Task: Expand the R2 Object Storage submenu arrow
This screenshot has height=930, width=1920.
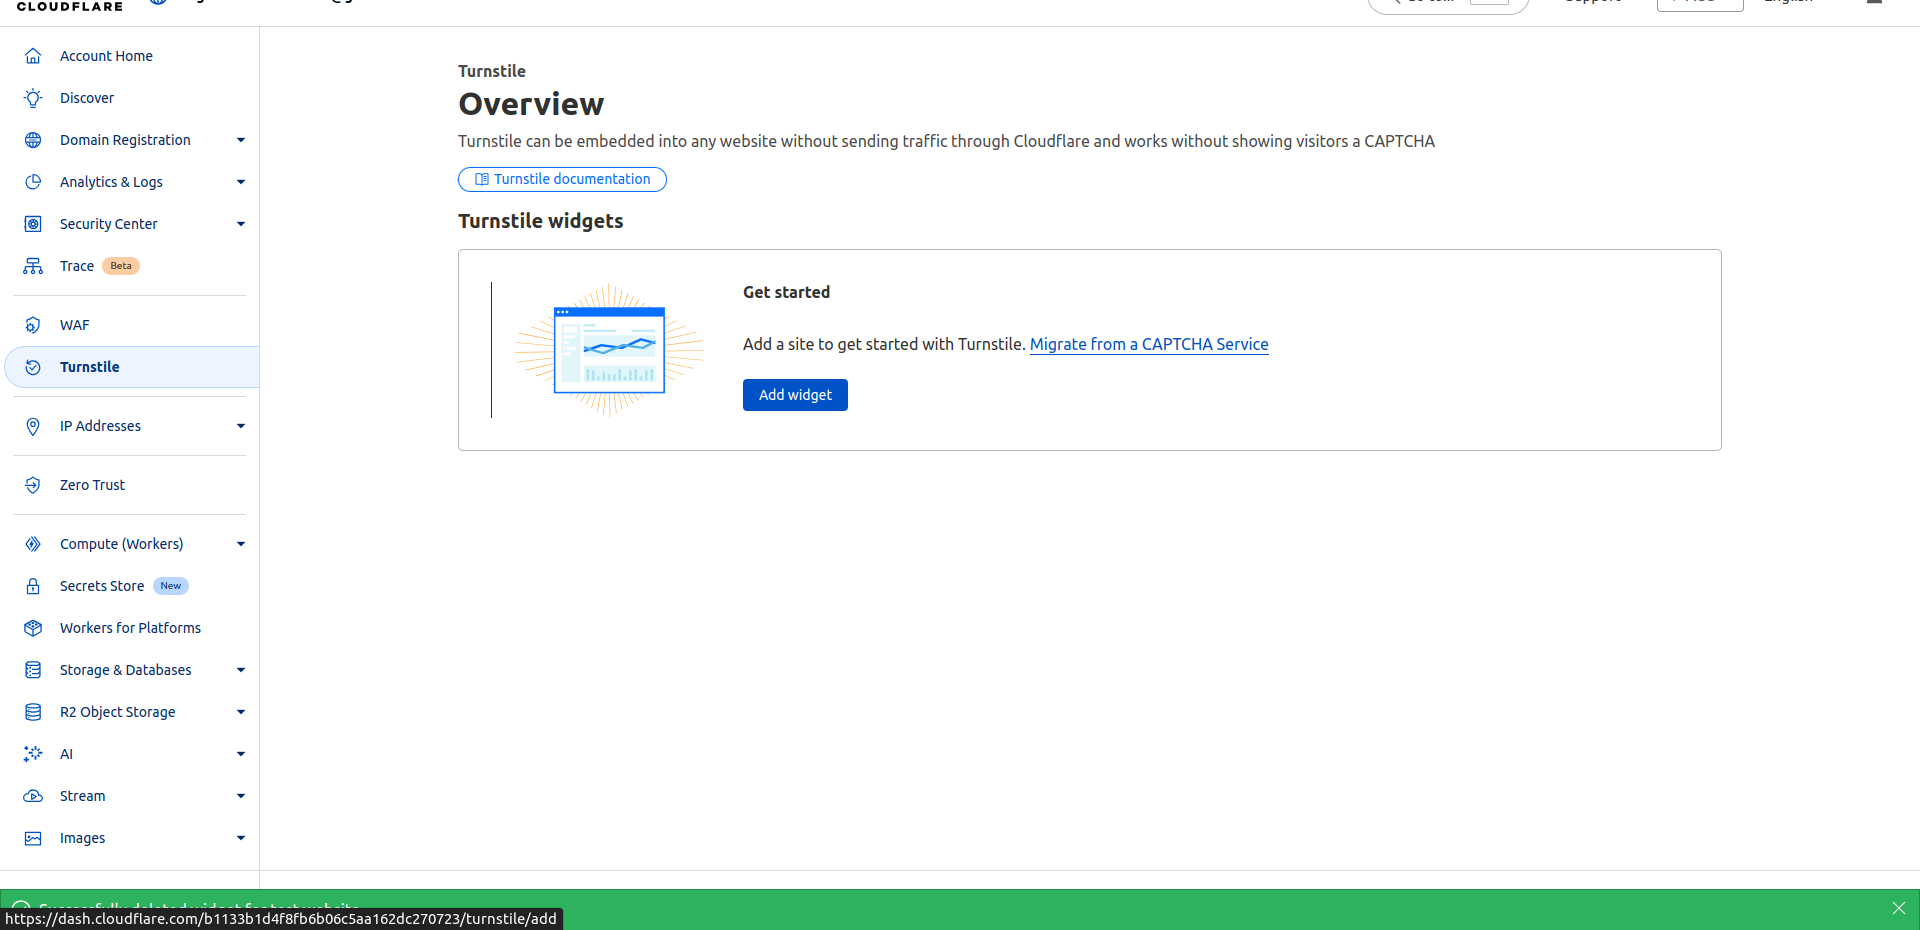Action: click(x=241, y=712)
